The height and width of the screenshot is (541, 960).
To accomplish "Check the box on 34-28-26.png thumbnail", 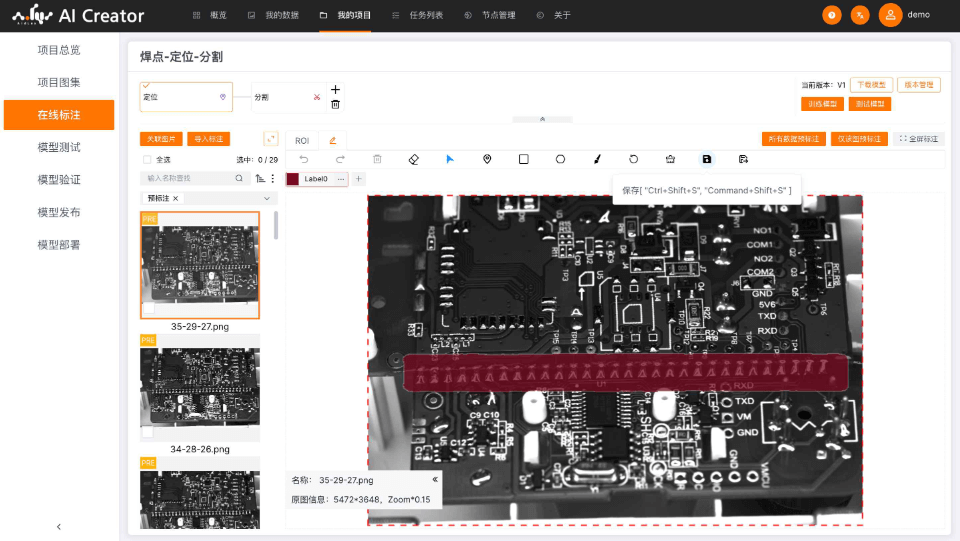I will [x=149, y=433].
